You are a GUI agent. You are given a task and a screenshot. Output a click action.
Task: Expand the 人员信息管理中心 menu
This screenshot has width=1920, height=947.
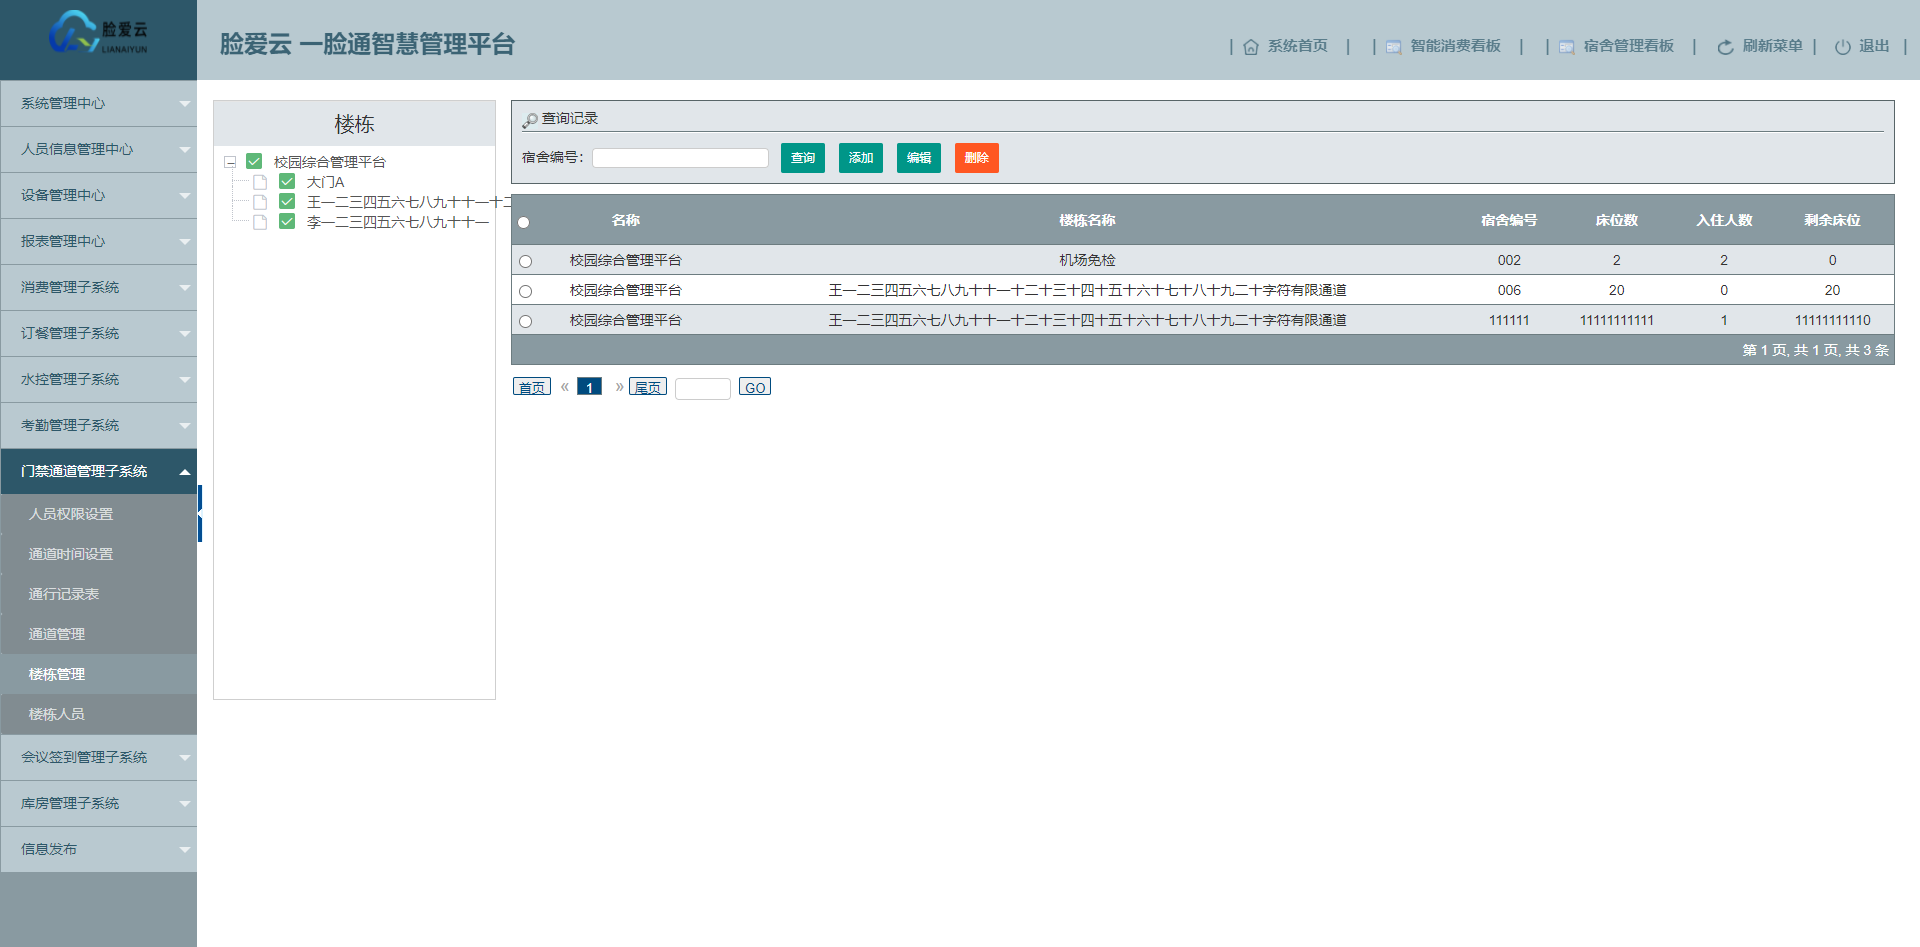98,149
